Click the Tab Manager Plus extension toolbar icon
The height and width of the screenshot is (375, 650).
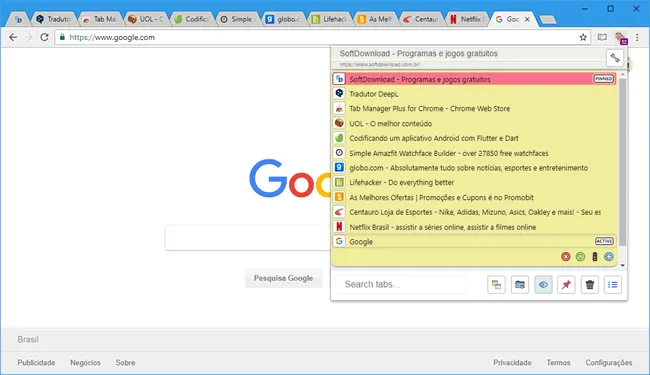pos(621,38)
